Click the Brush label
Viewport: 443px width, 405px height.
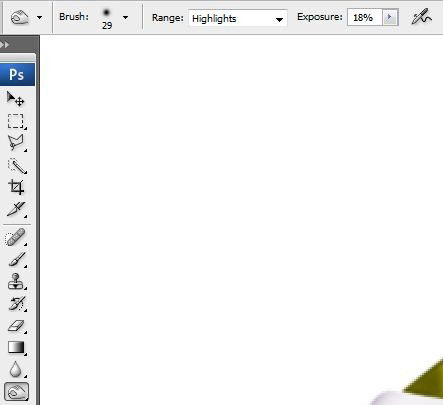click(x=74, y=17)
